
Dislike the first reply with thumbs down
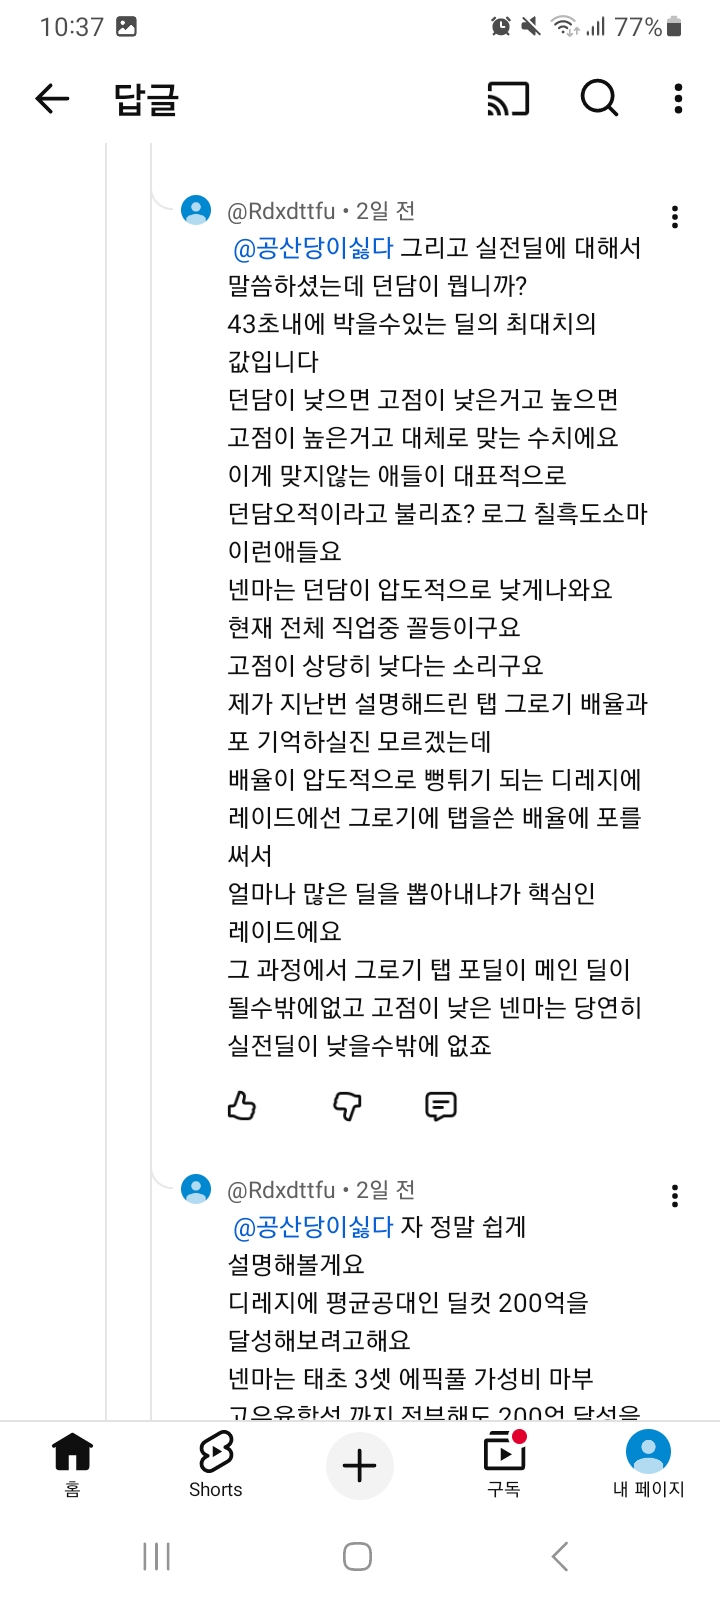tap(346, 1106)
